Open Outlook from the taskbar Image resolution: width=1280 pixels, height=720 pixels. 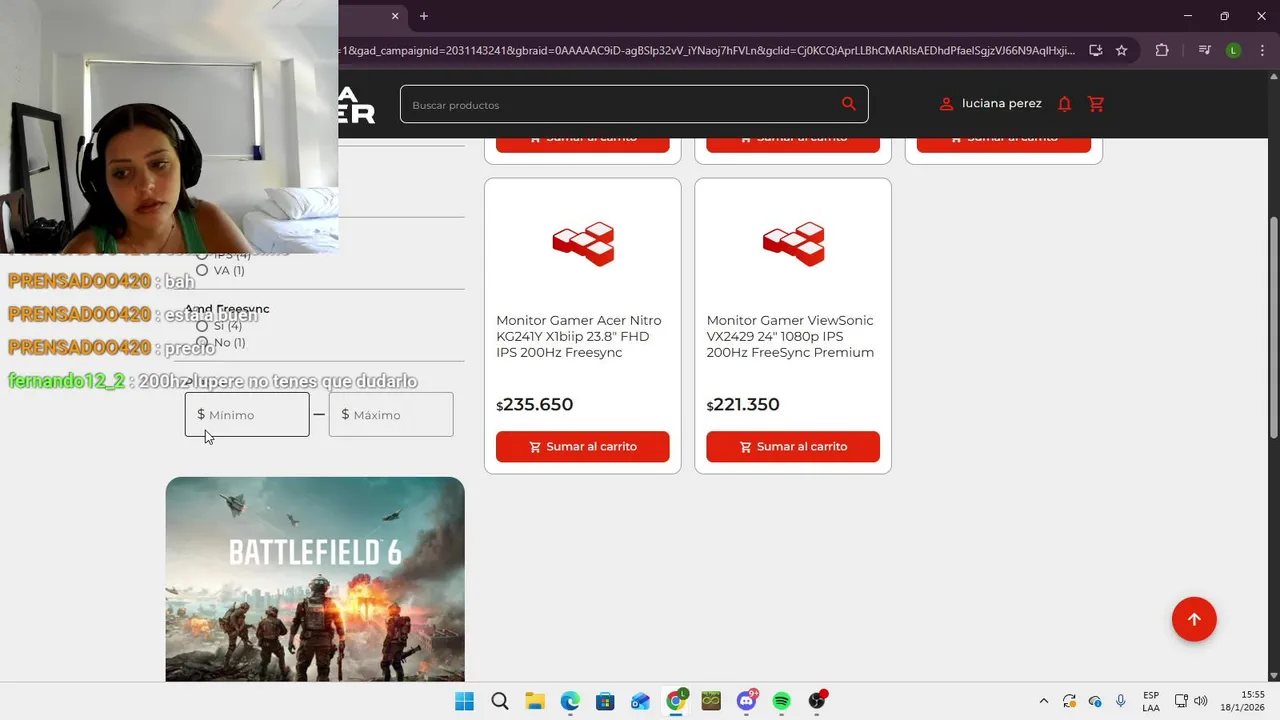coord(640,701)
